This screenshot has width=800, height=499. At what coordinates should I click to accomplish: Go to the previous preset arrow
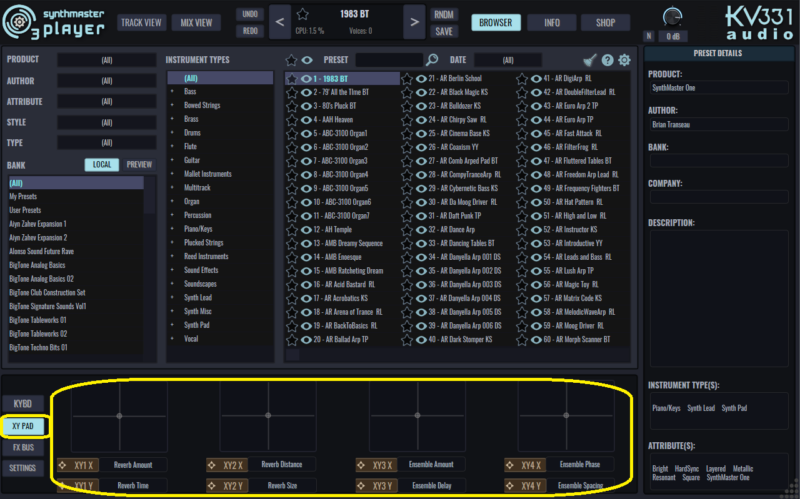pyautogui.click(x=281, y=22)
